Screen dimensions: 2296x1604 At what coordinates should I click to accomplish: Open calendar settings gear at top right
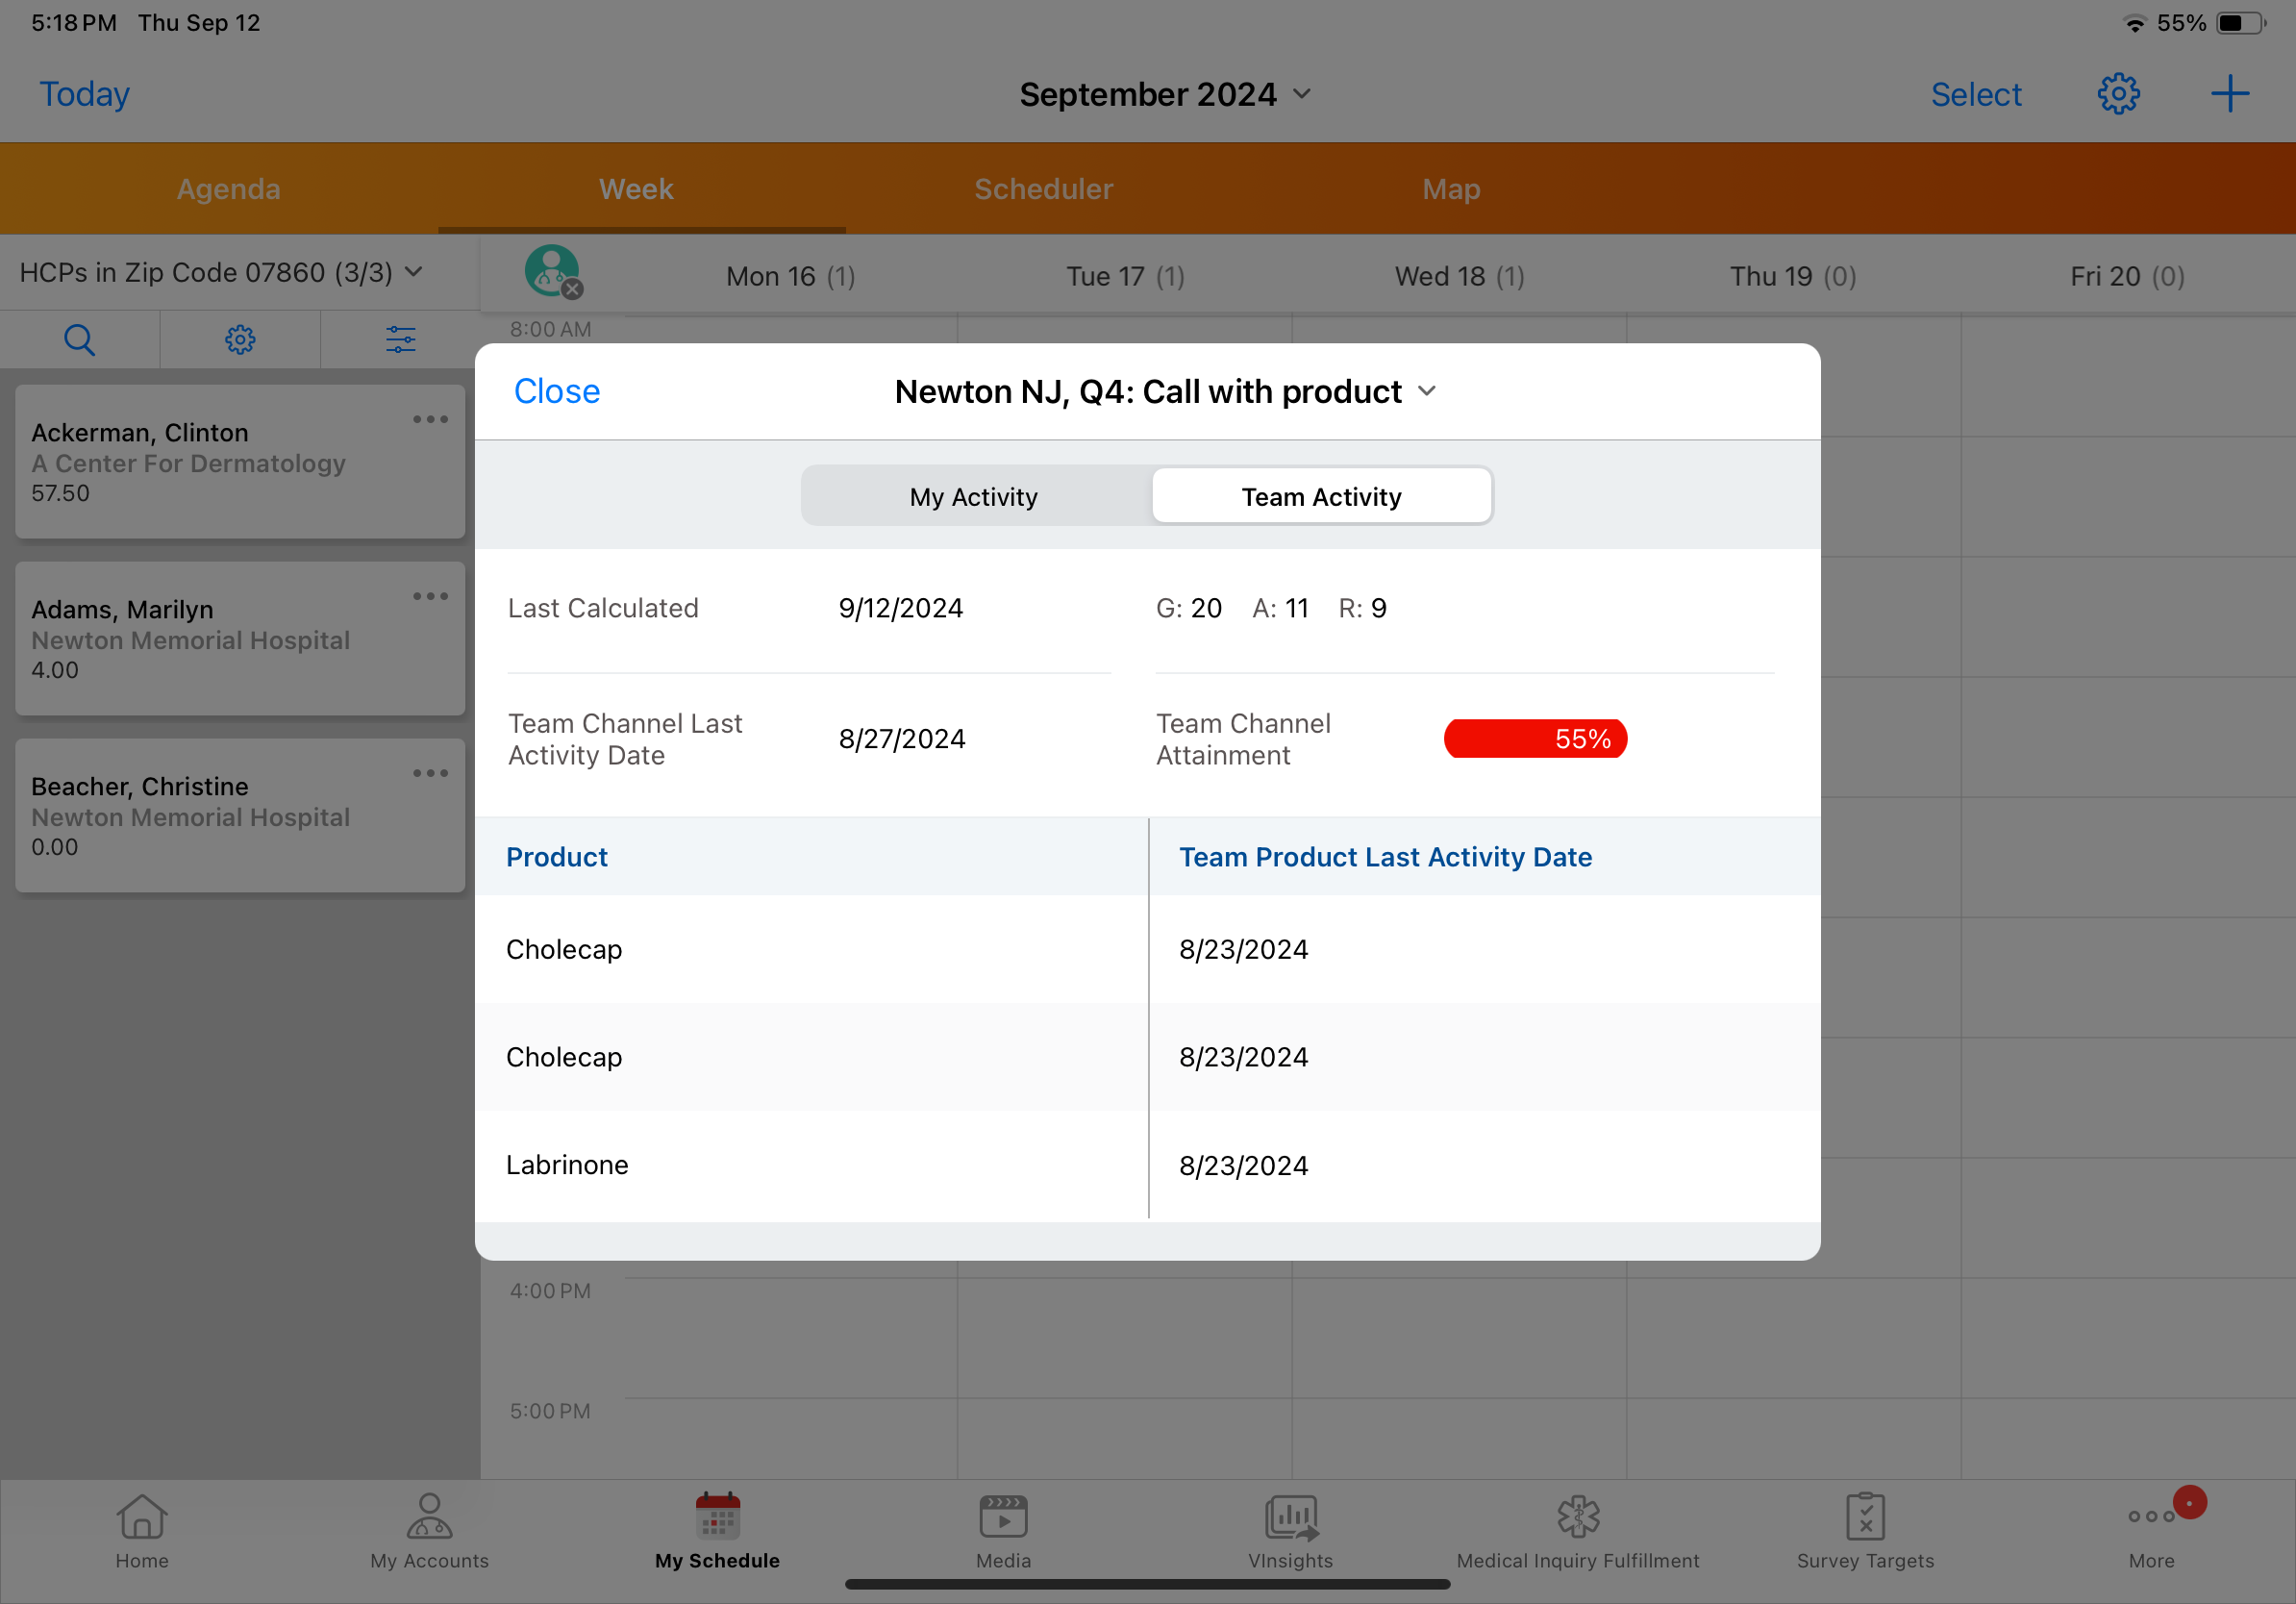point(2118,94)
